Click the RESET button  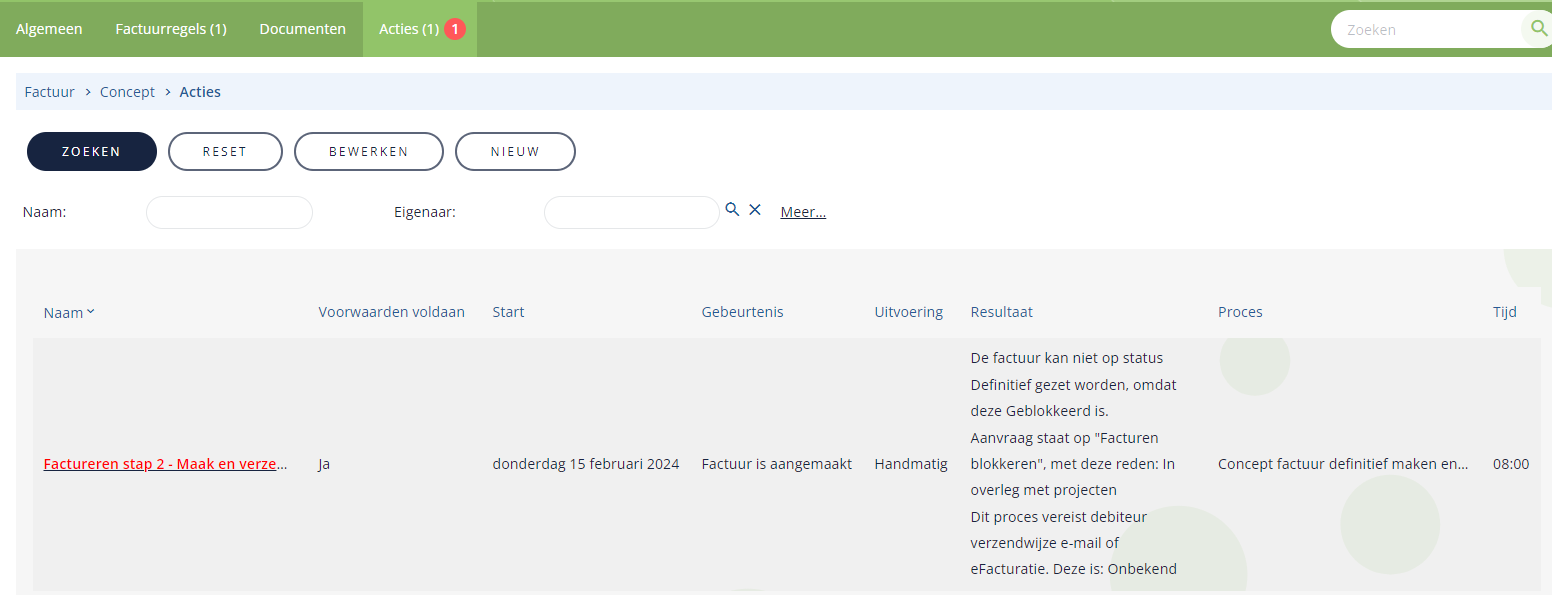point(225,152)
